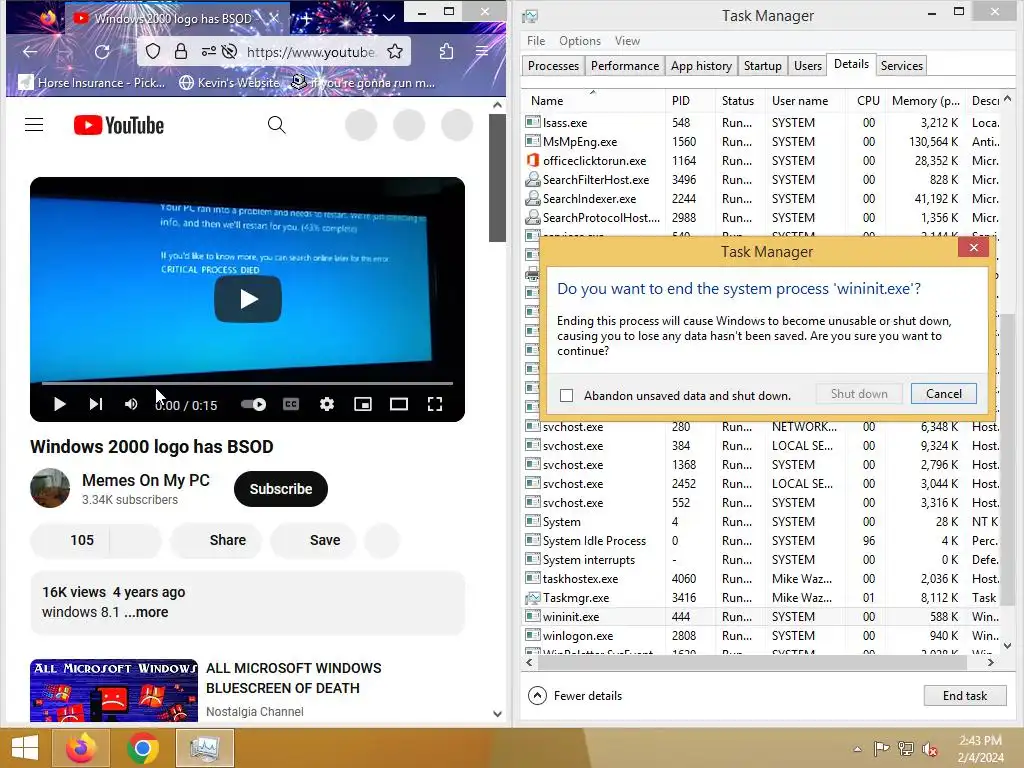1024x768 pixels.
Task: Open a new Firefox tab with plus
Action: [306, 18]
